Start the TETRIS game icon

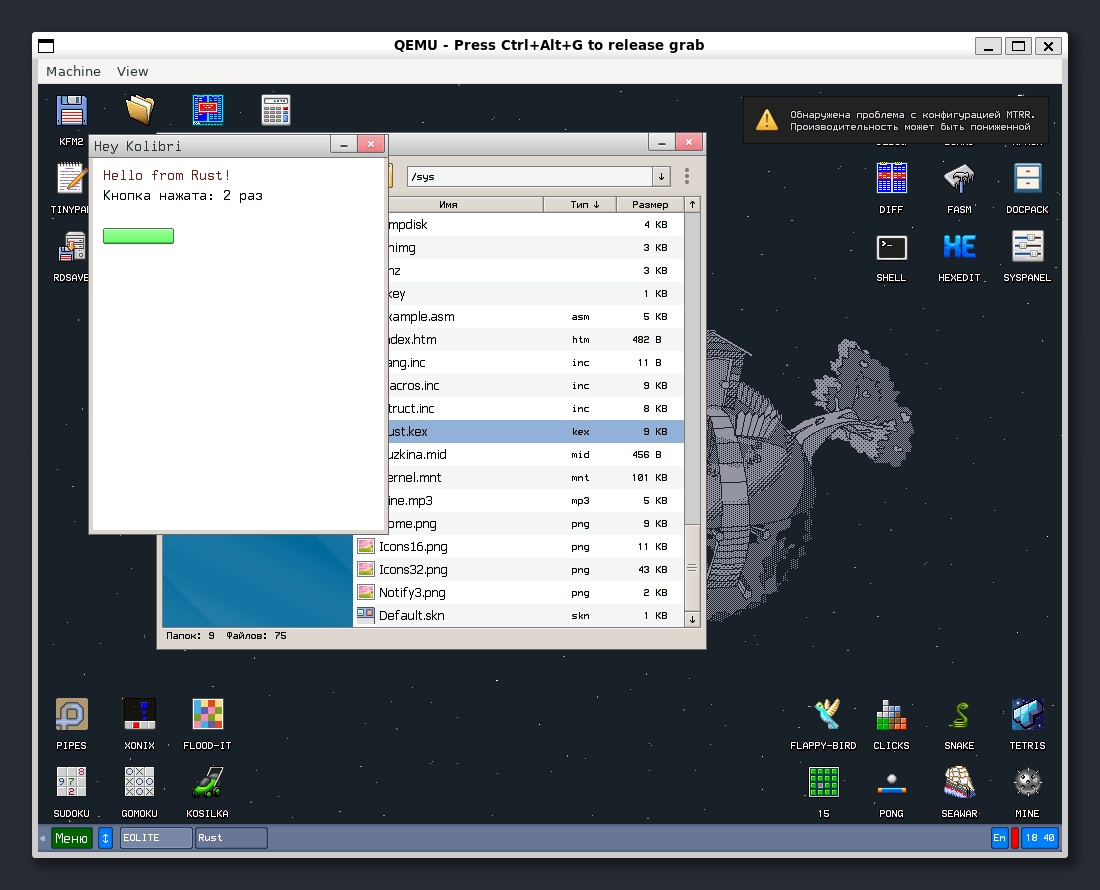coord(1027,715)
